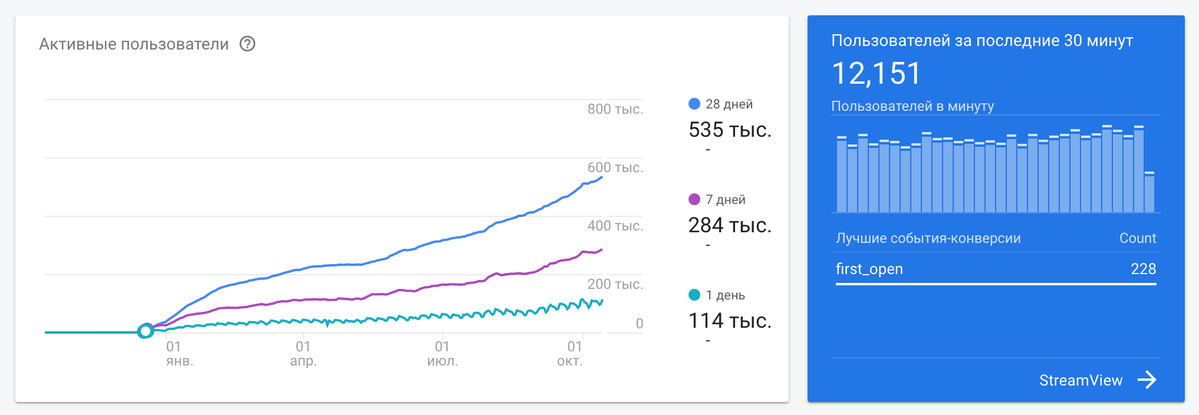Click the Лучшие события-конверсии heading
Screen dimensions: 1199x415
pos(929,238)
